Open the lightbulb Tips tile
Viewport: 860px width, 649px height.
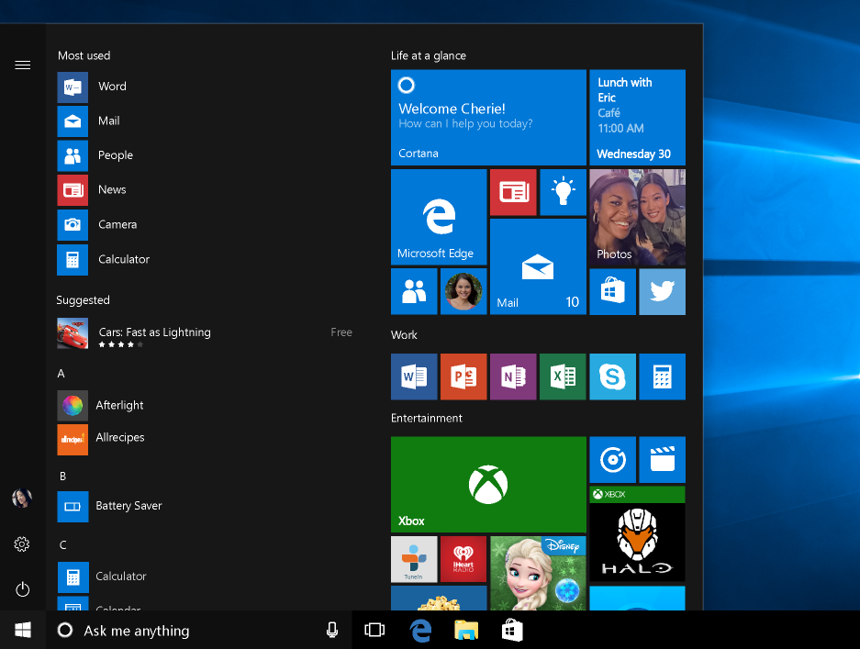(x=563, y=192)
